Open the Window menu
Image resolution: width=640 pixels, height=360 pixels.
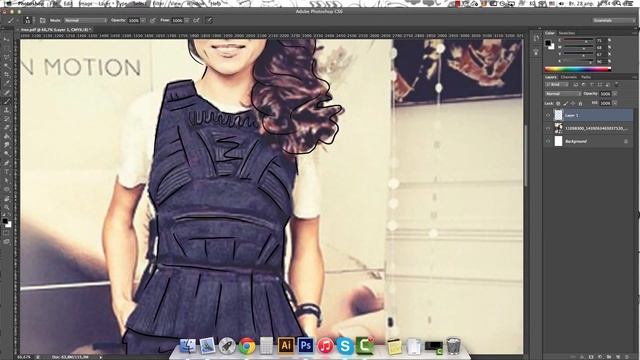click(196, 4)
